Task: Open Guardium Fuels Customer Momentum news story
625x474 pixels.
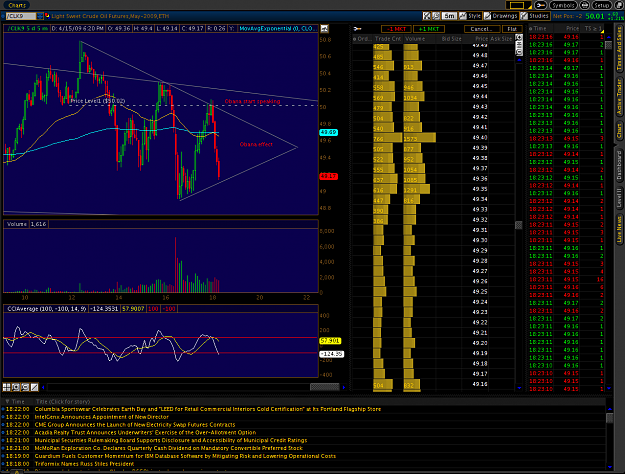Action: point(185,456)
